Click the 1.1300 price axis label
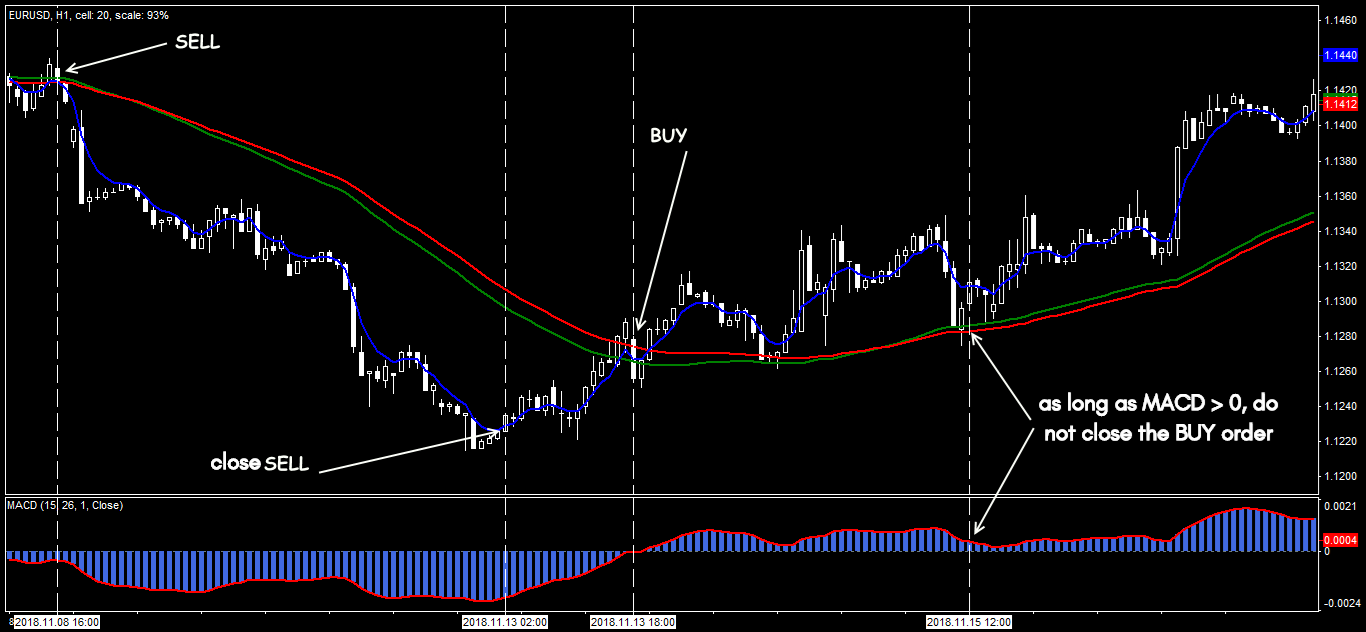The width and height of the screenshot is (1366, 632). (1341, 301)
